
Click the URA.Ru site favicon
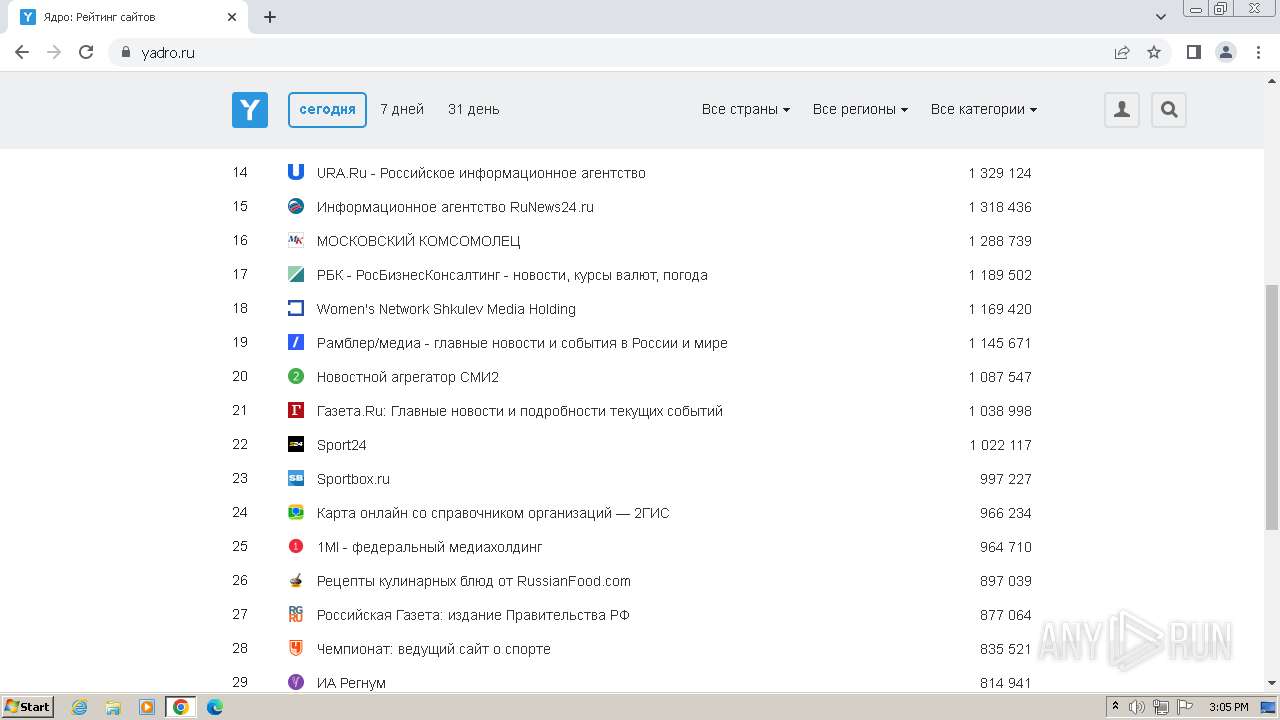tap(296, 172)
